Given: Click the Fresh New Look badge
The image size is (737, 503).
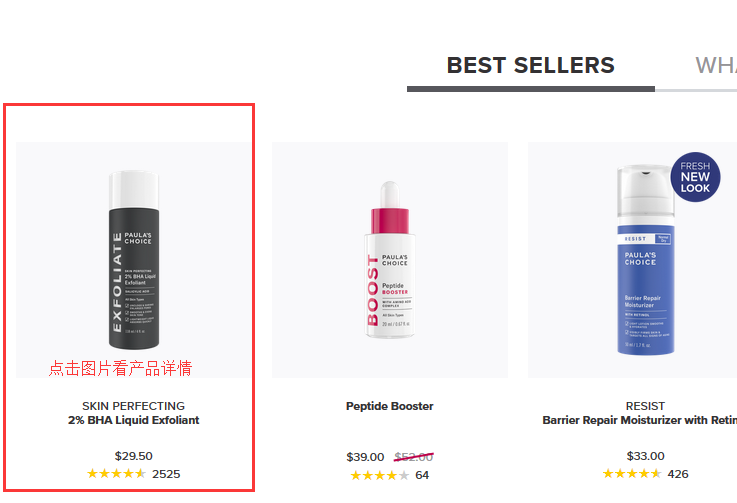Looking at the screenshot, I should (x=695, y=177).
